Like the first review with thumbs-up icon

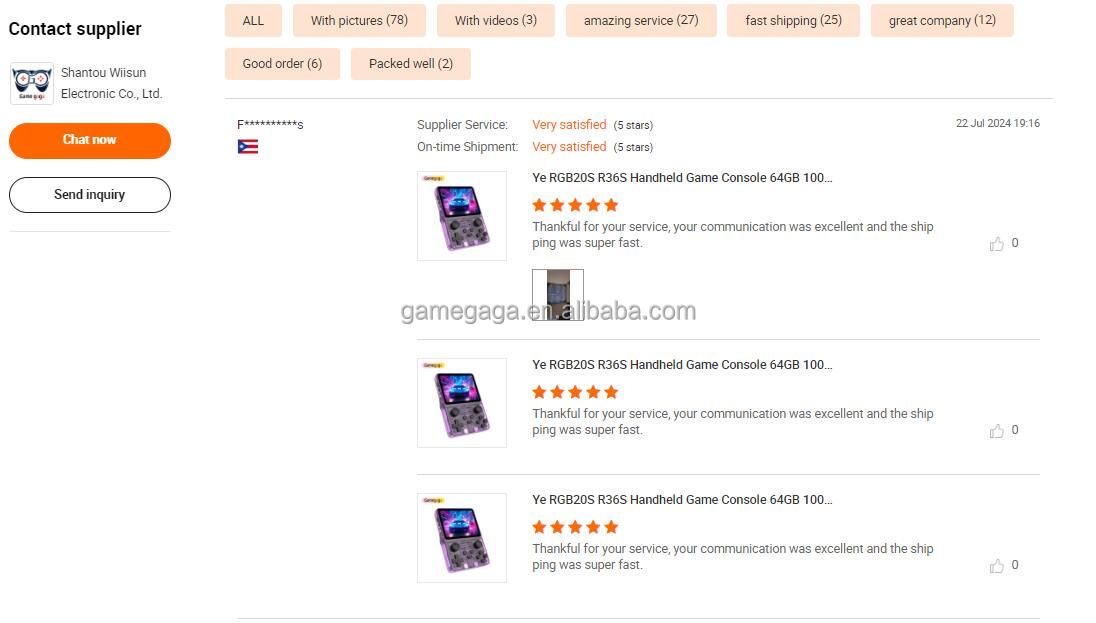[x=997, y=244]
